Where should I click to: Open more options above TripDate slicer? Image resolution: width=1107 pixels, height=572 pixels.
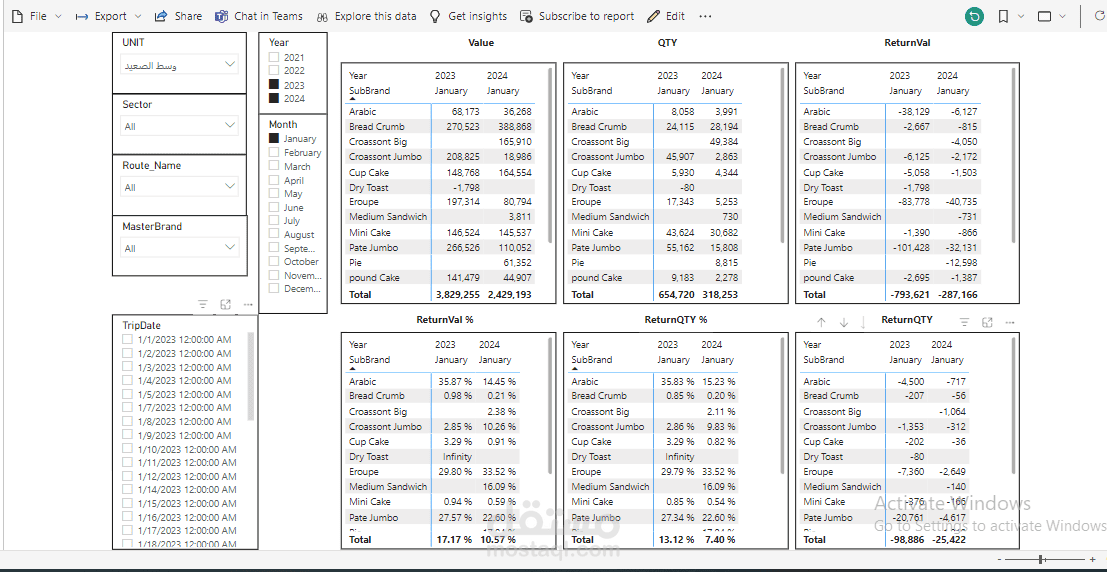(248, 304)
